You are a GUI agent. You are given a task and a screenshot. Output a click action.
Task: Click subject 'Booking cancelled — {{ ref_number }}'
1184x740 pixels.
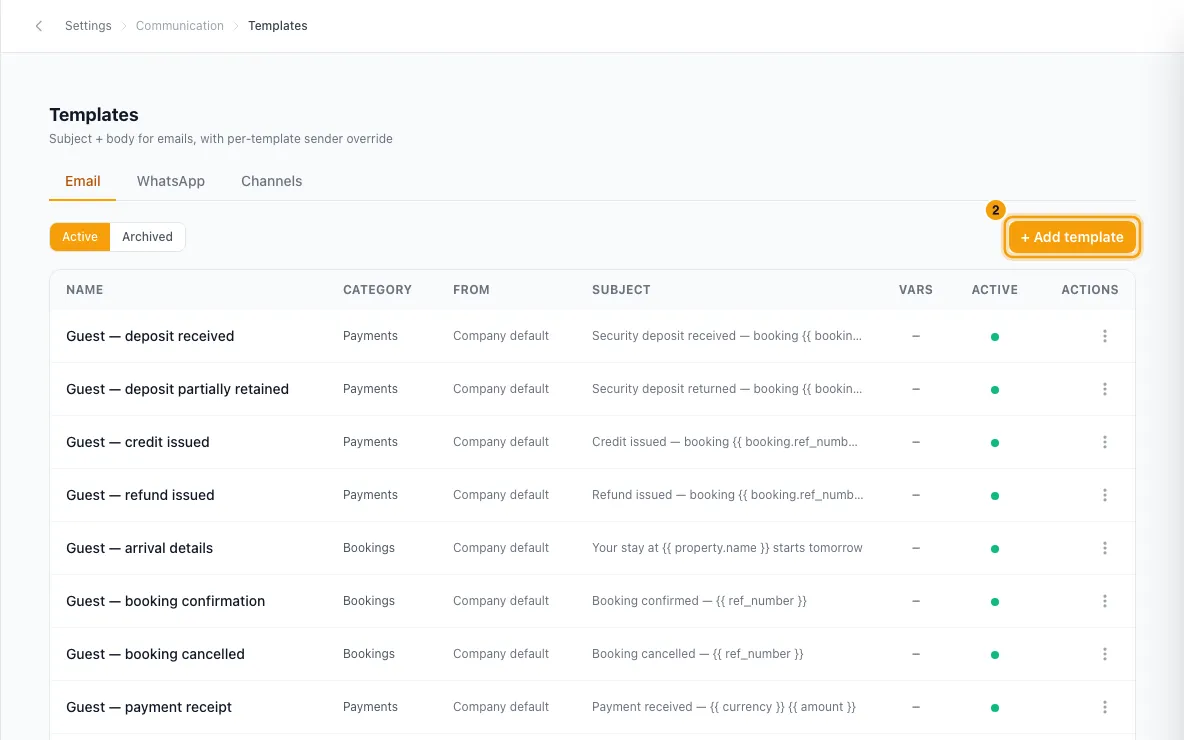click(x=698, y=654)
